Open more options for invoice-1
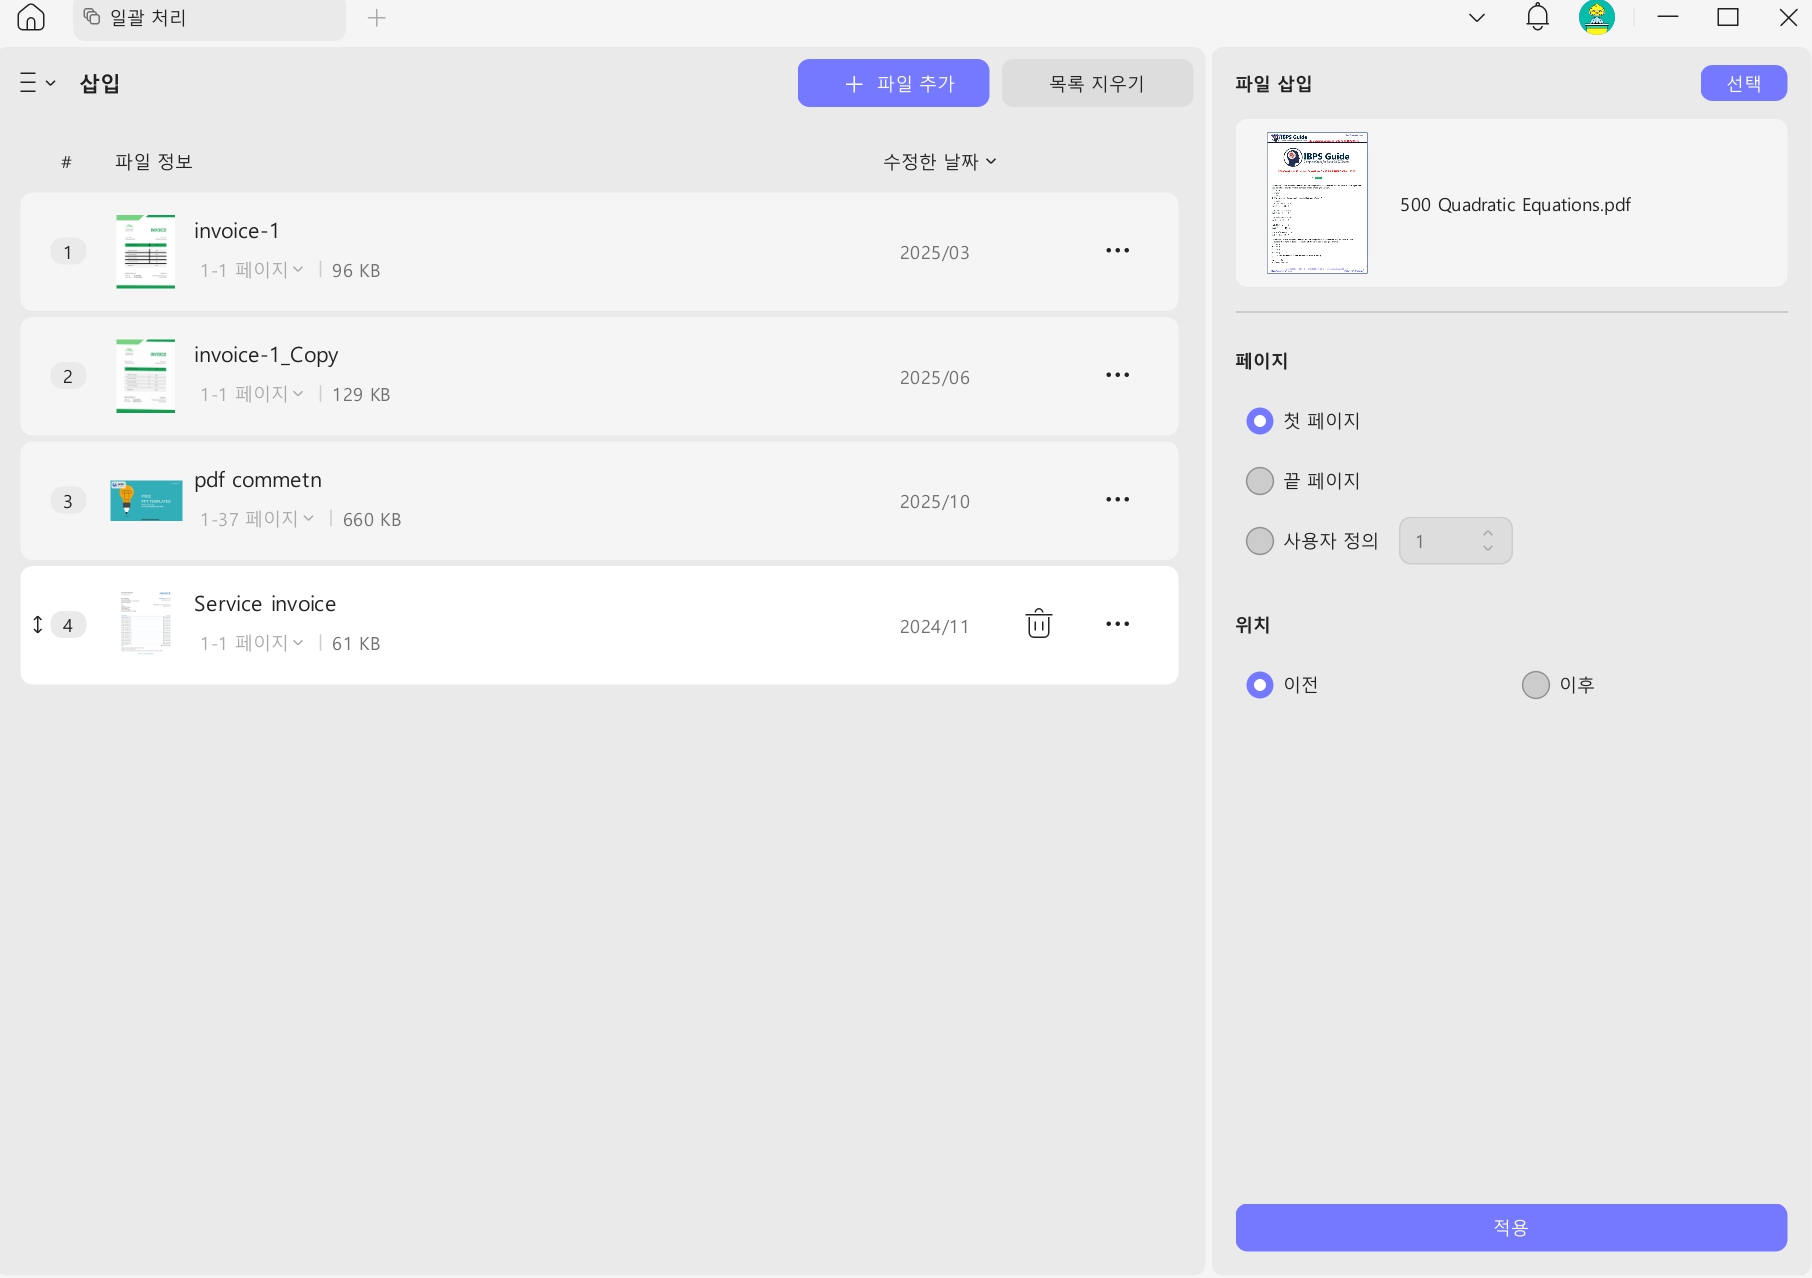Image resolution: width=1812 pixels, height=1278 pixels. pyautogui.click(x=1118, y=251)
